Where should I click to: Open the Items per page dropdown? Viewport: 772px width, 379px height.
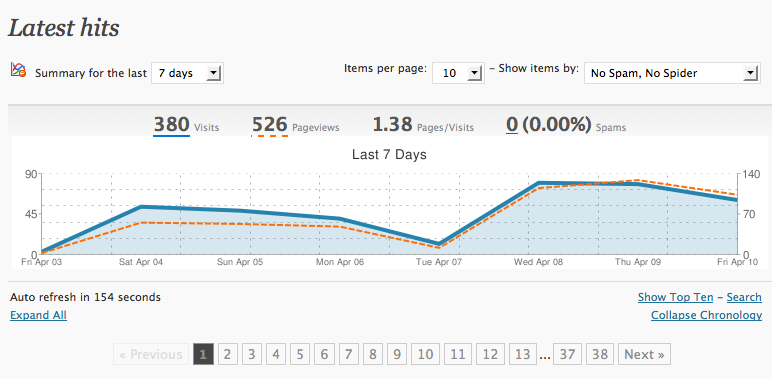tap(458, 73)
